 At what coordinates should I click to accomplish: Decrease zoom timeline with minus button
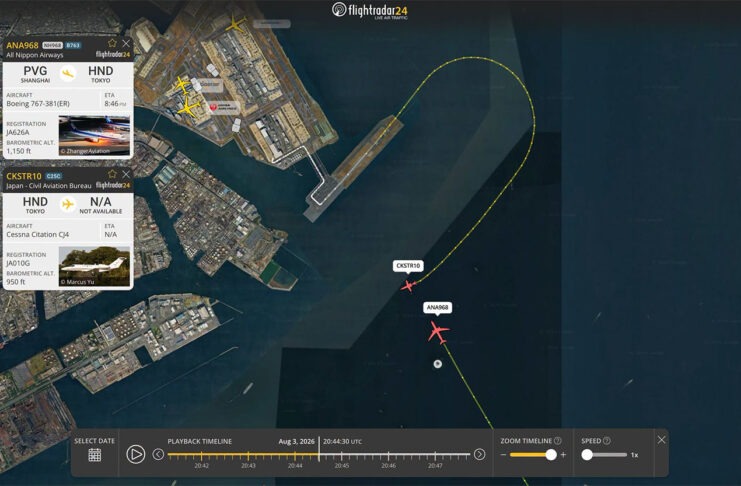coord(503,455)
